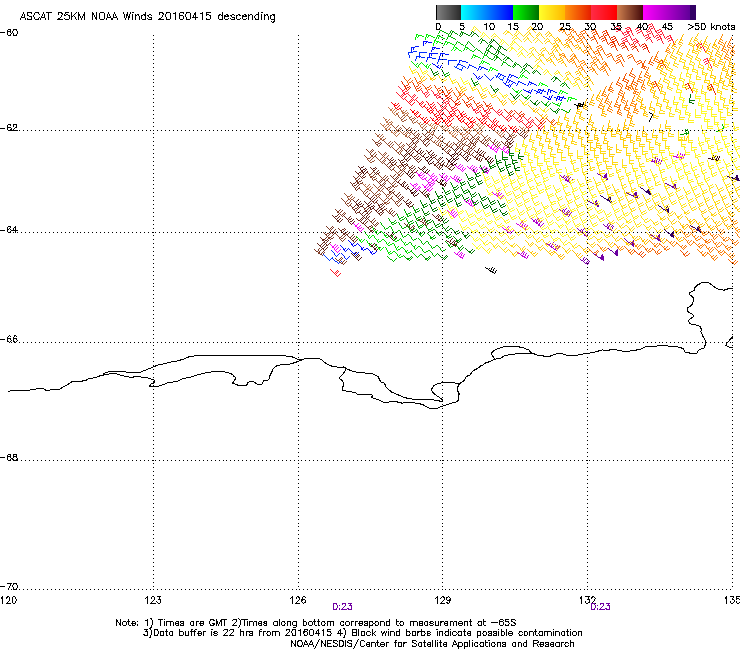
Task: Click the legend tick label '45'
Action: coord(667,27)
